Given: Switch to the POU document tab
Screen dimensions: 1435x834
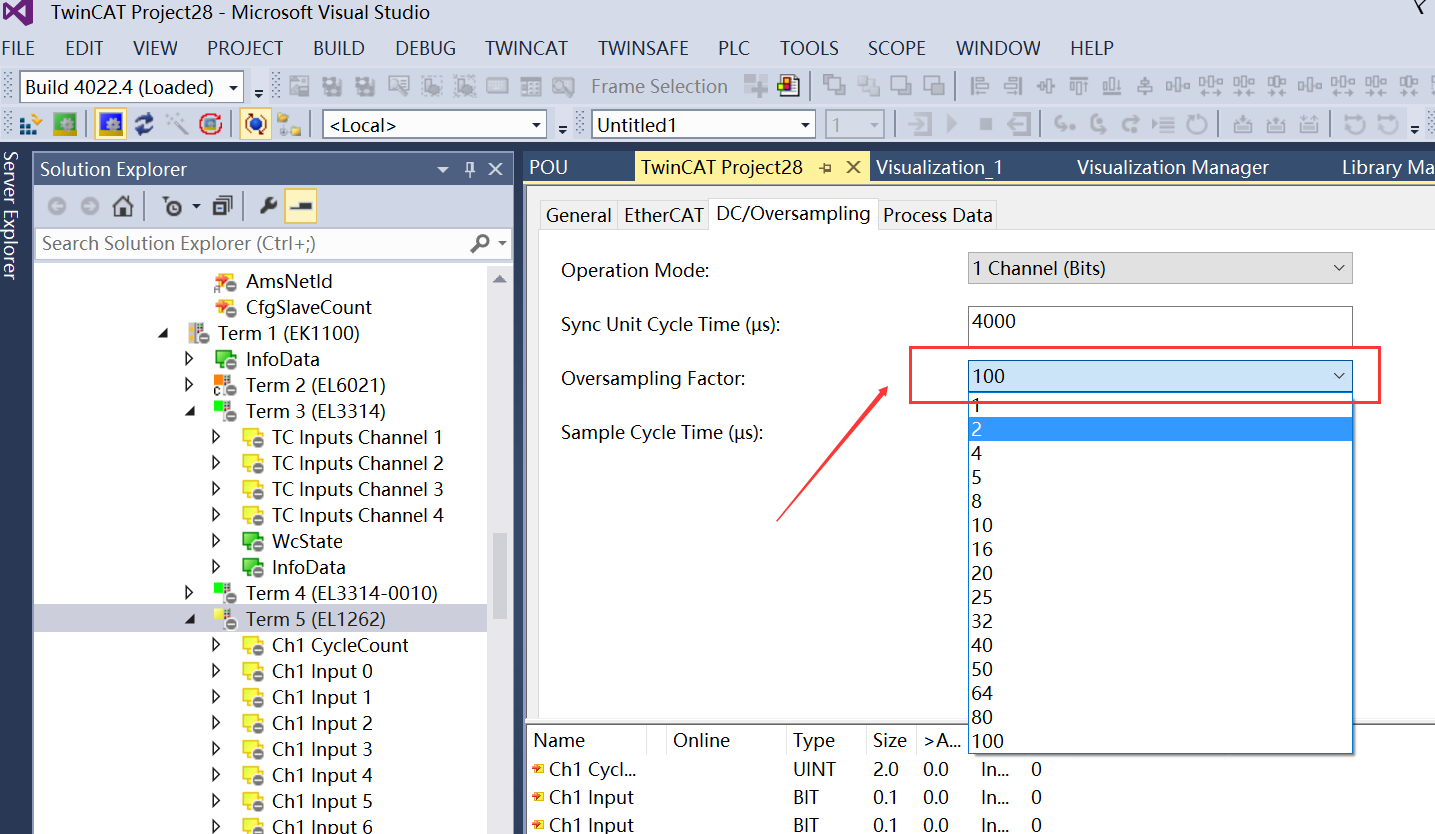Looking at the screenshot, I should [x=548, y=167].
